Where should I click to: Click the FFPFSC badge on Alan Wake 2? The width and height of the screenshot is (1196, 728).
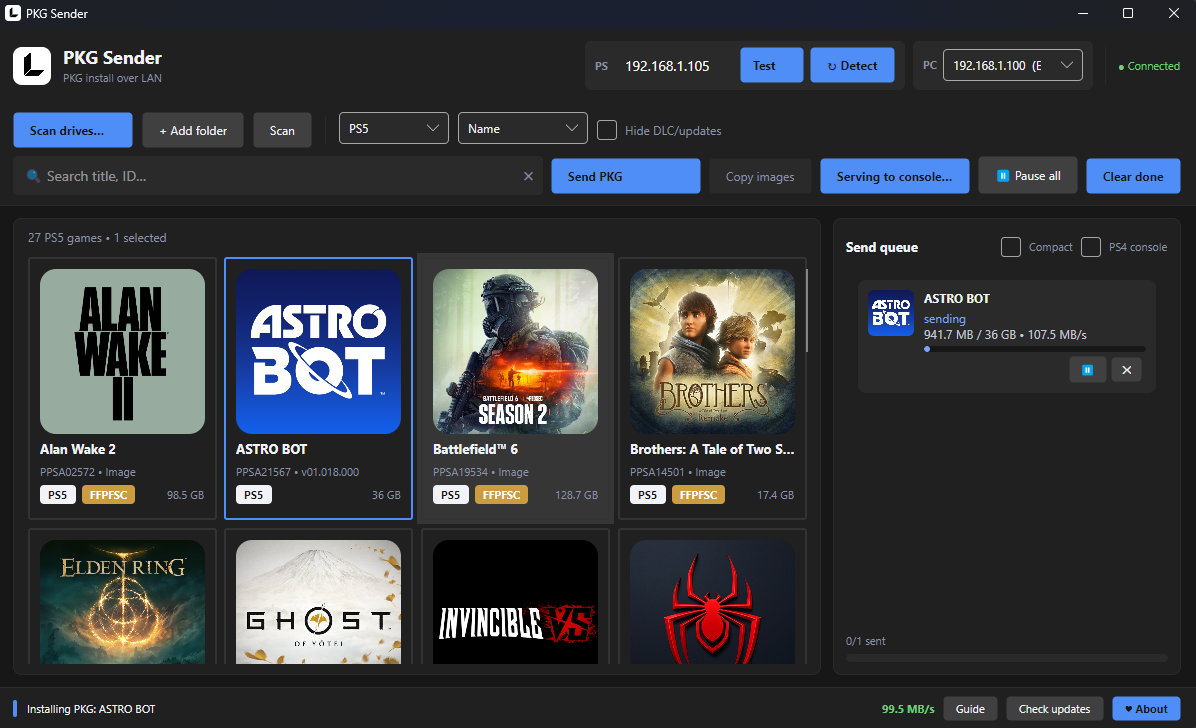click(x=108, y=495)
